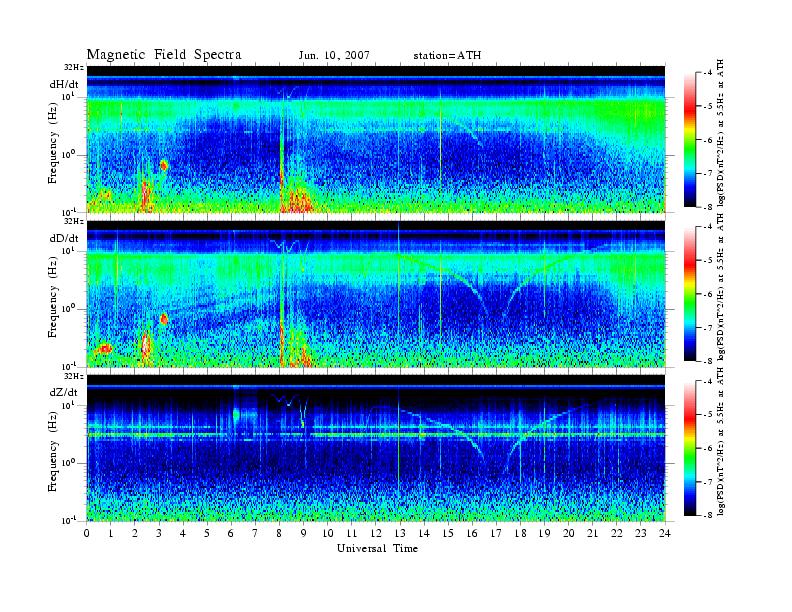The height and width of the screenshot is (612, 792).
Task: Click hour tick label 20 on time axis
Action: pos(569,533)
